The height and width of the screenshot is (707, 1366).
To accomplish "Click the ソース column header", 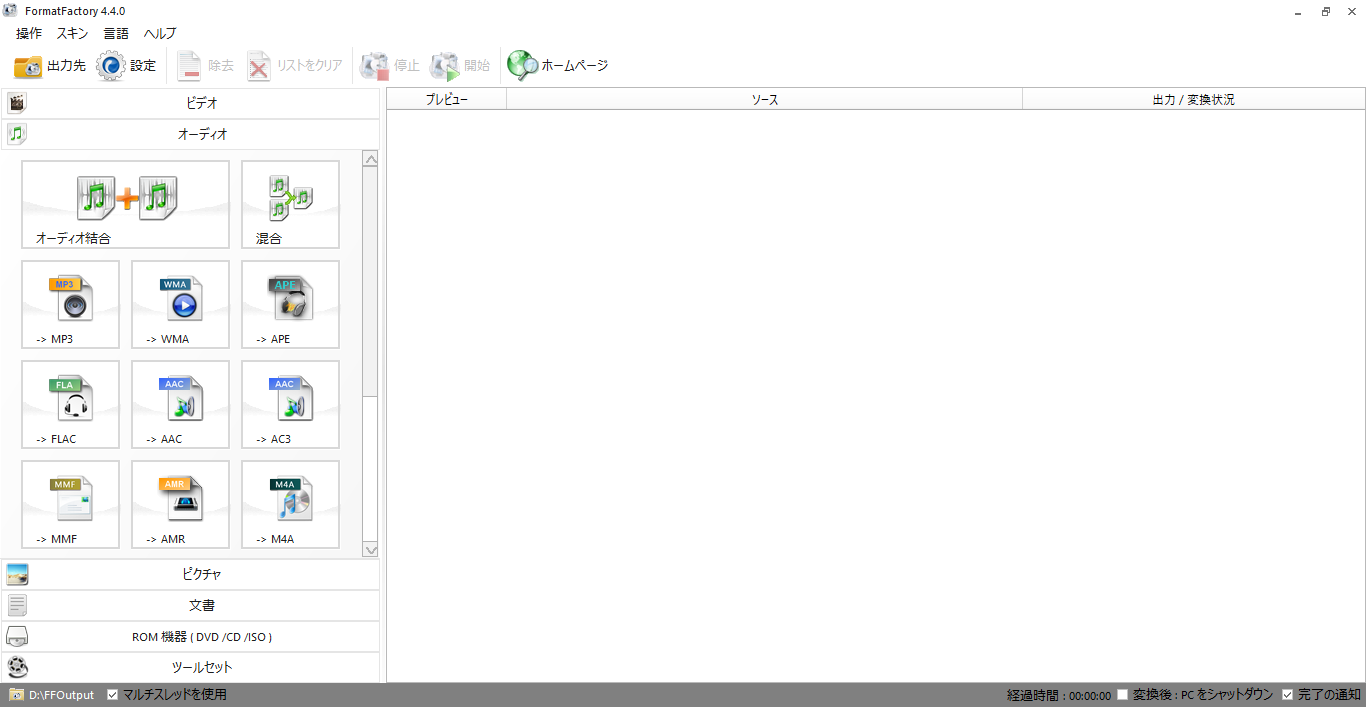I will coord(765,99).
